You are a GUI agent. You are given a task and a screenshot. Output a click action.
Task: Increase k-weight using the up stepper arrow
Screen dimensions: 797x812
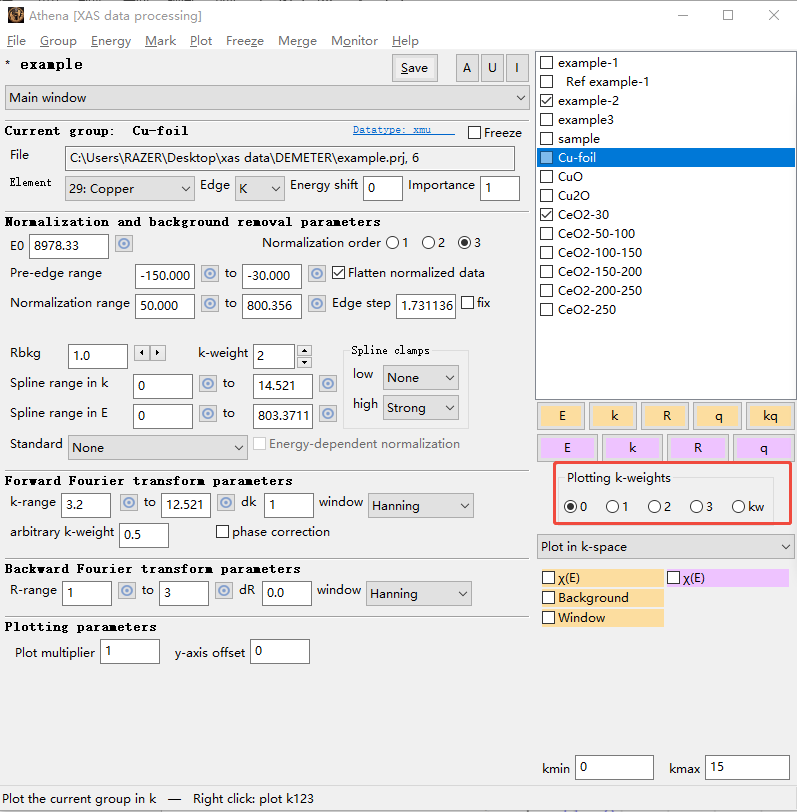coord(305,350)
